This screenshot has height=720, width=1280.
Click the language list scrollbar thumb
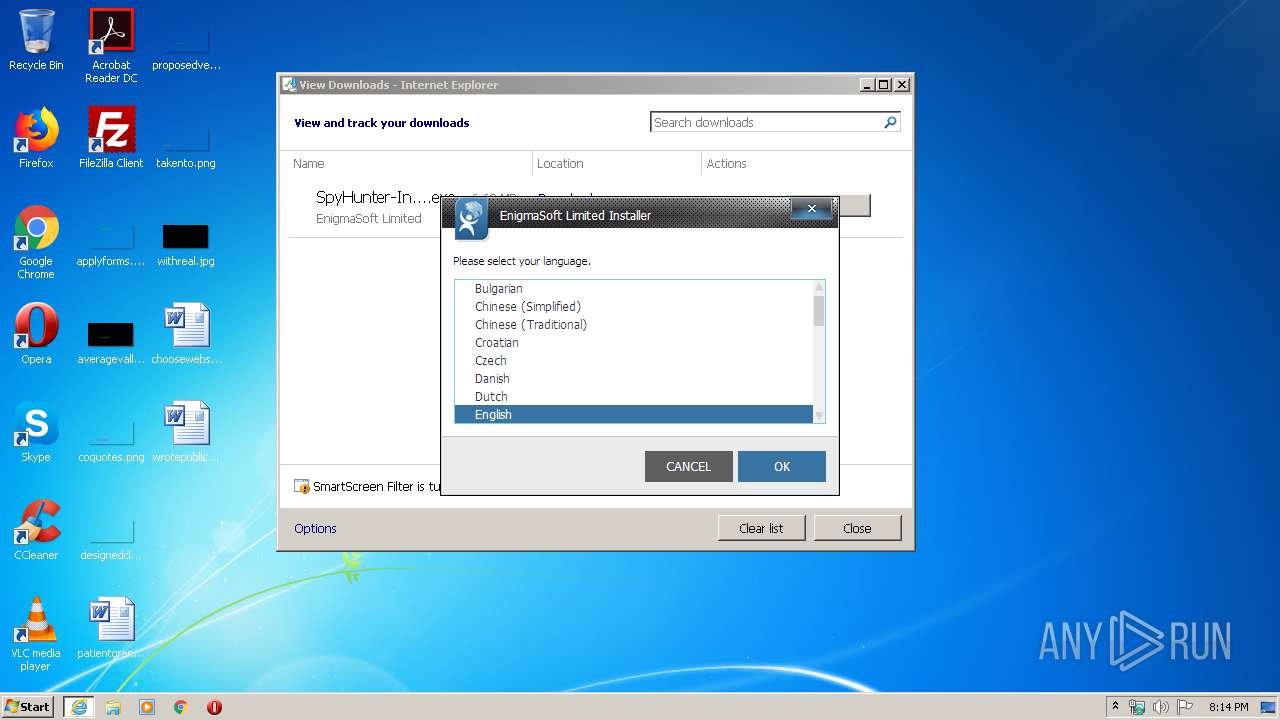coord(819,310)
